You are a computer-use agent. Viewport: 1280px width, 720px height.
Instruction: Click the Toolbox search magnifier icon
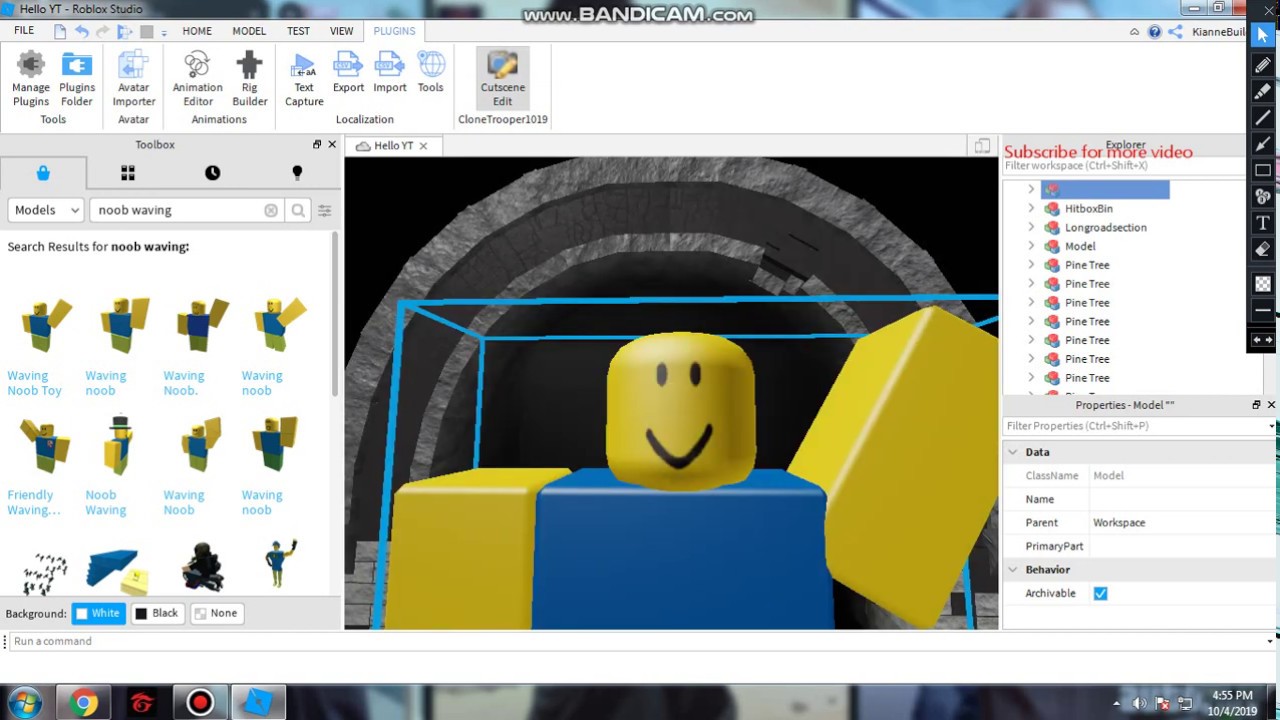(298, 210)
